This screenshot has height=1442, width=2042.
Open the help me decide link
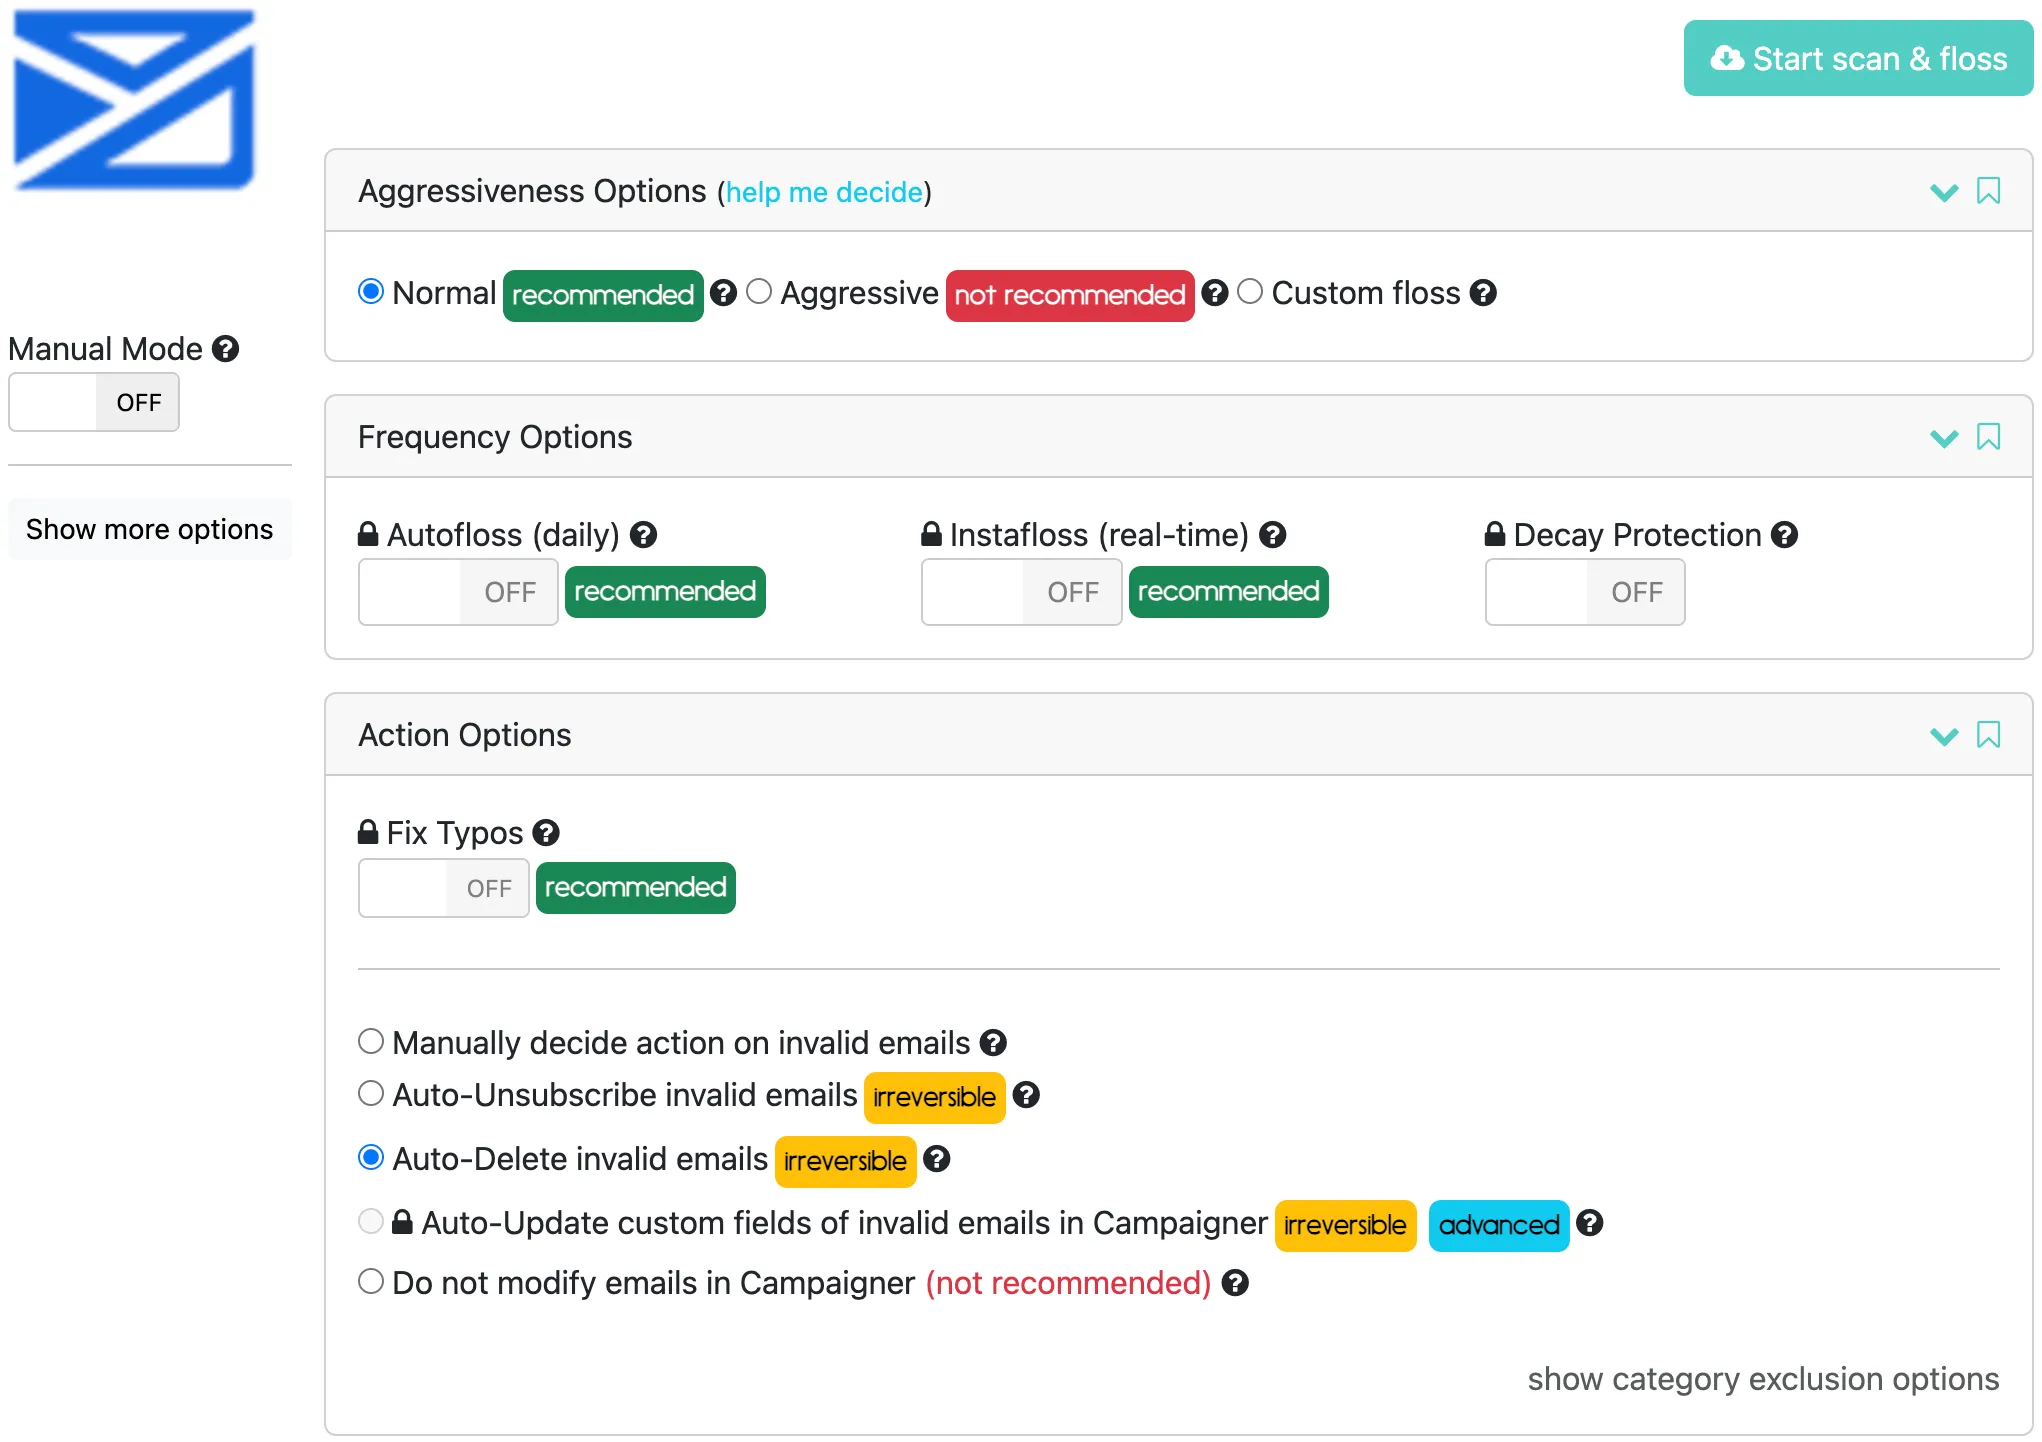pos(824,192)
